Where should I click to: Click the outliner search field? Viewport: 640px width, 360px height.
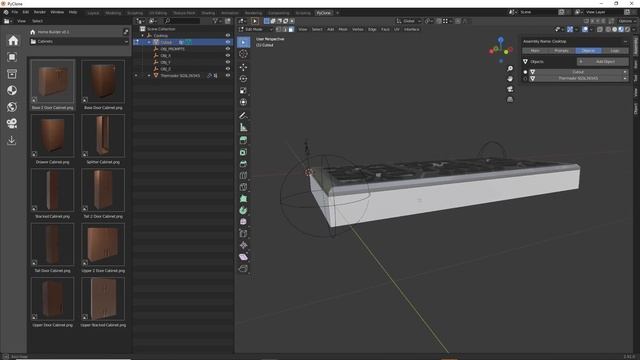(182, 21)
